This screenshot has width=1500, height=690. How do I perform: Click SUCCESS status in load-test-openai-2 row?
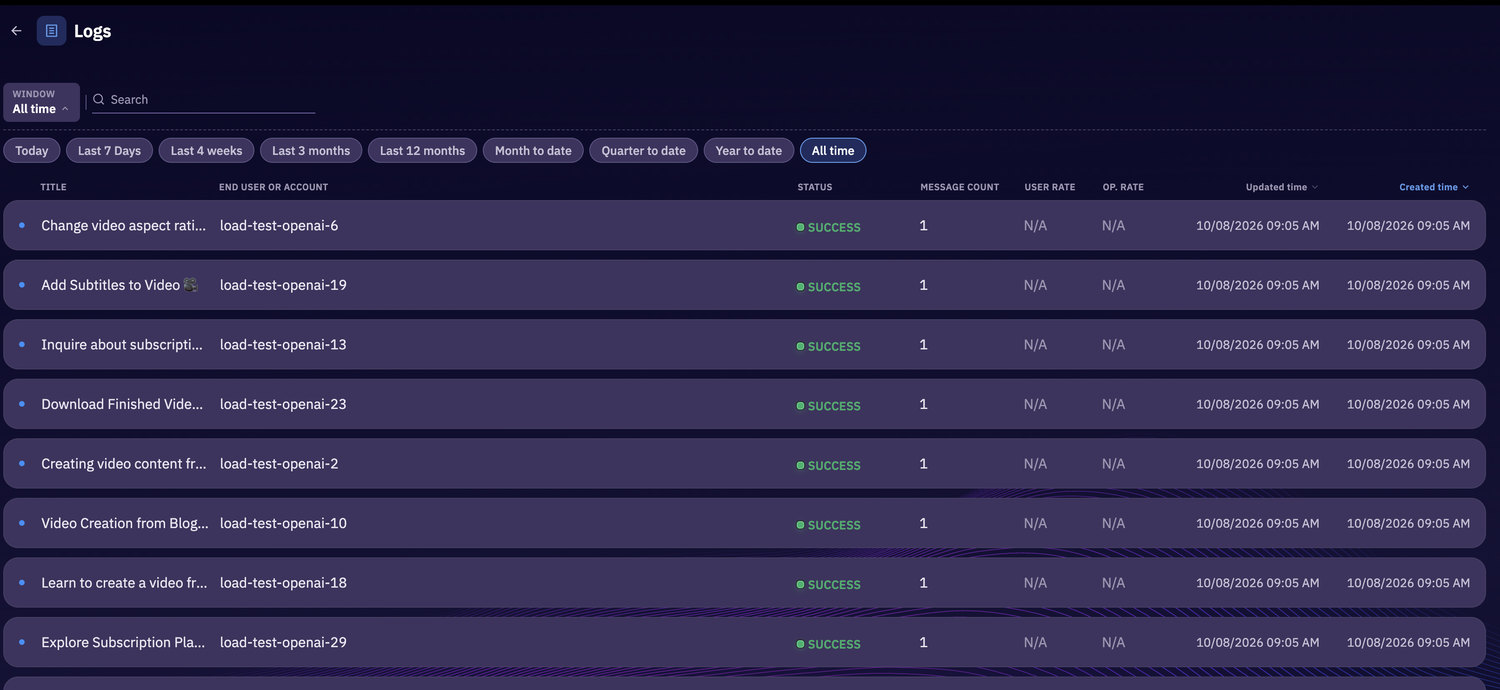coord(829,465)
